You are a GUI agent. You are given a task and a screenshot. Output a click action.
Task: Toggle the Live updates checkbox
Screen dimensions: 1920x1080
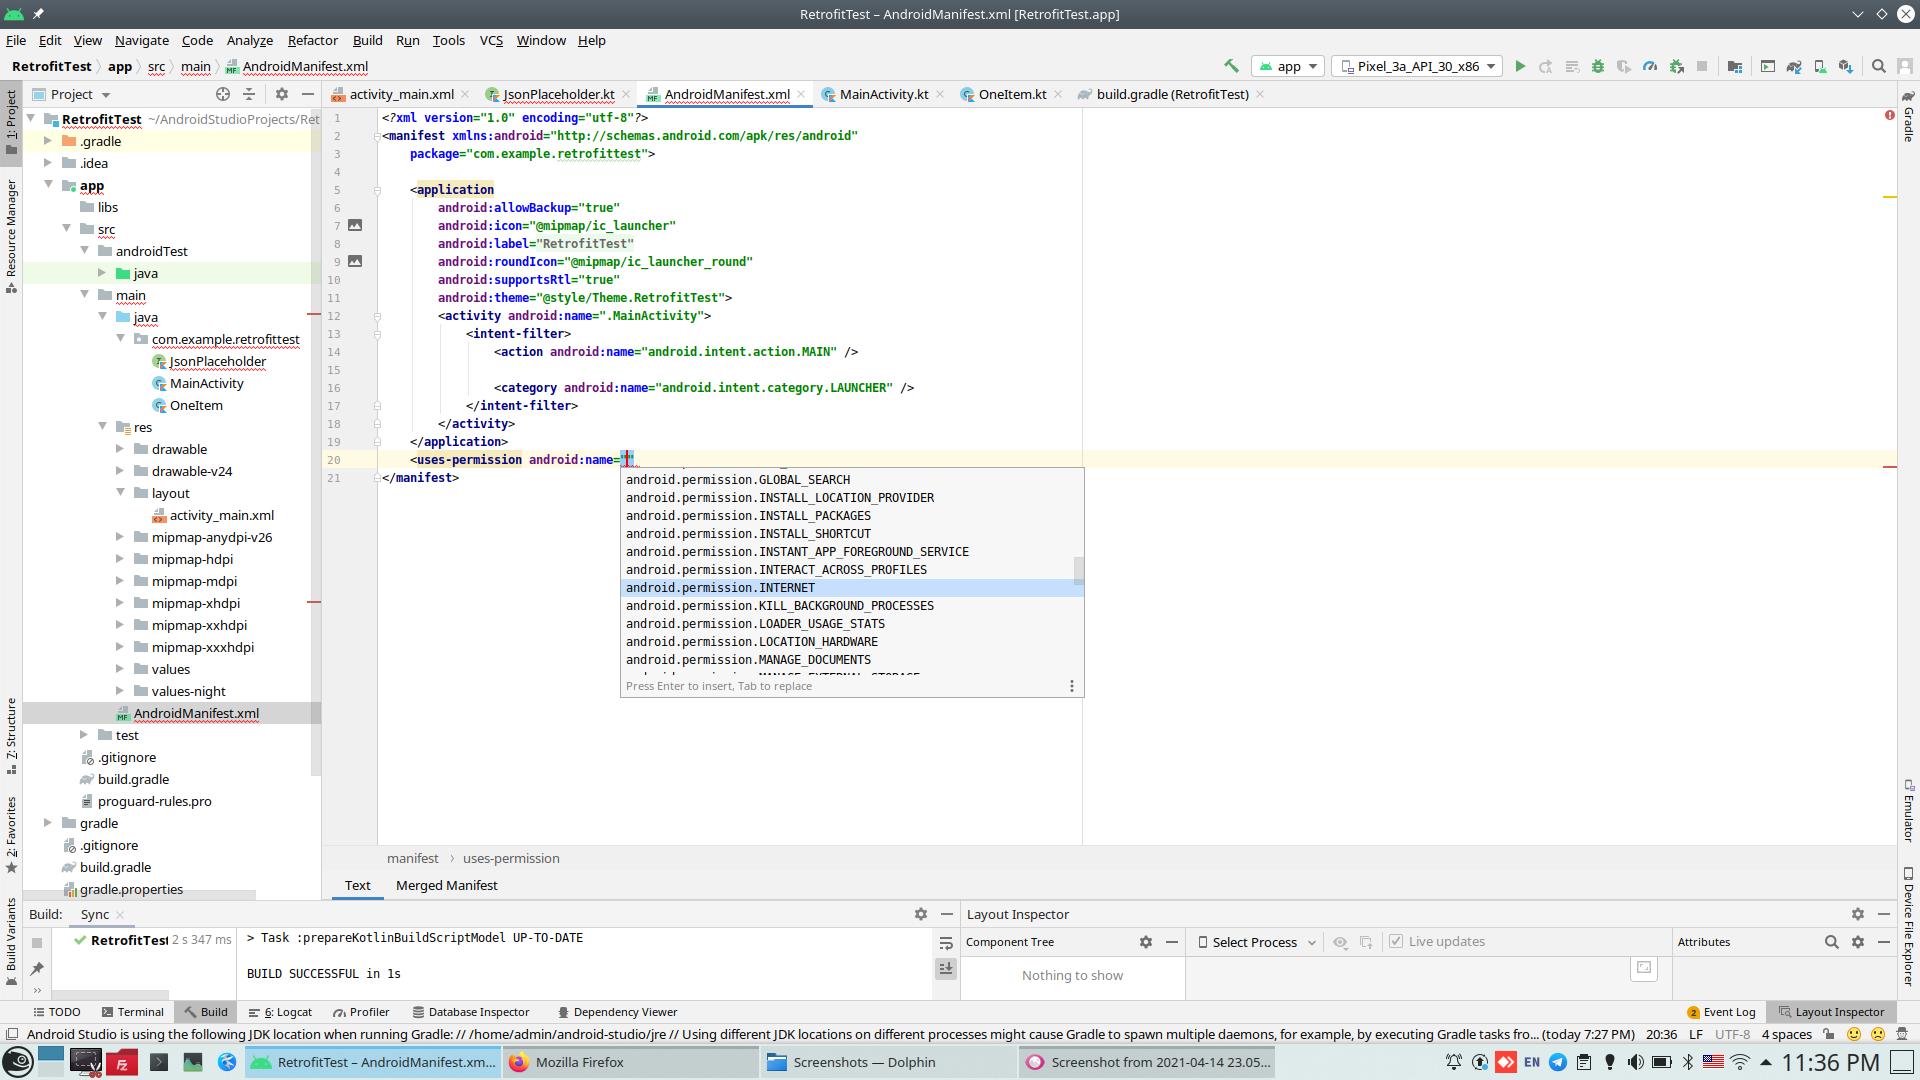click(x=1396, y=941)
